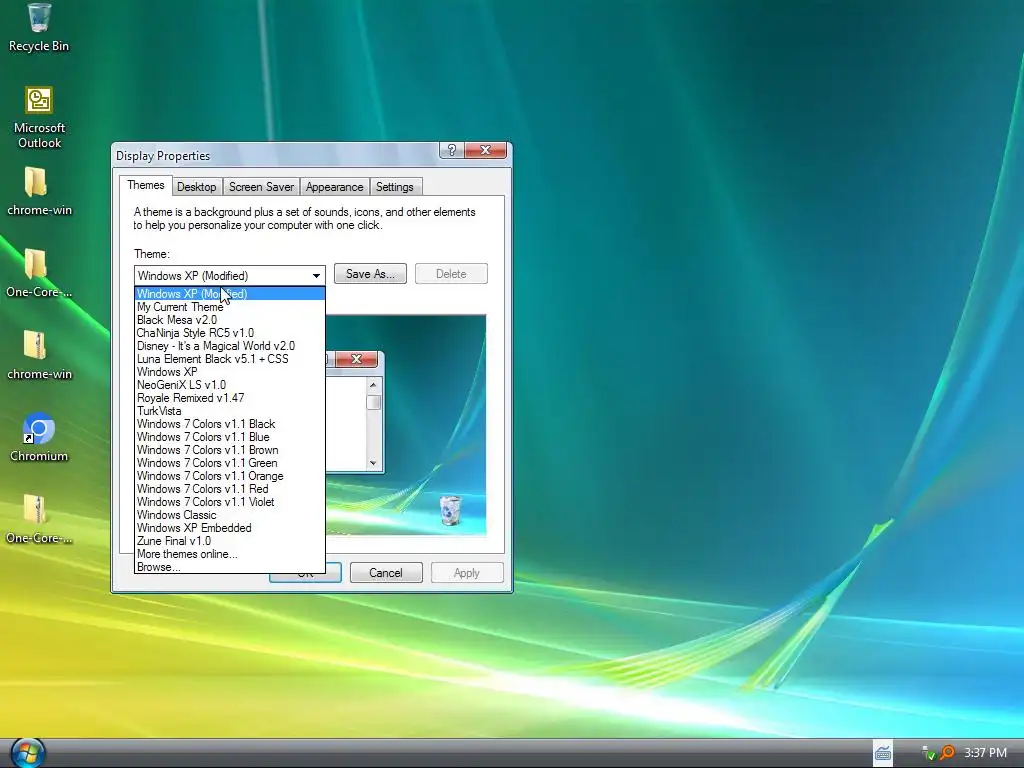Select the Chromium desktop shortcut icon

click(x=39, y=438)
